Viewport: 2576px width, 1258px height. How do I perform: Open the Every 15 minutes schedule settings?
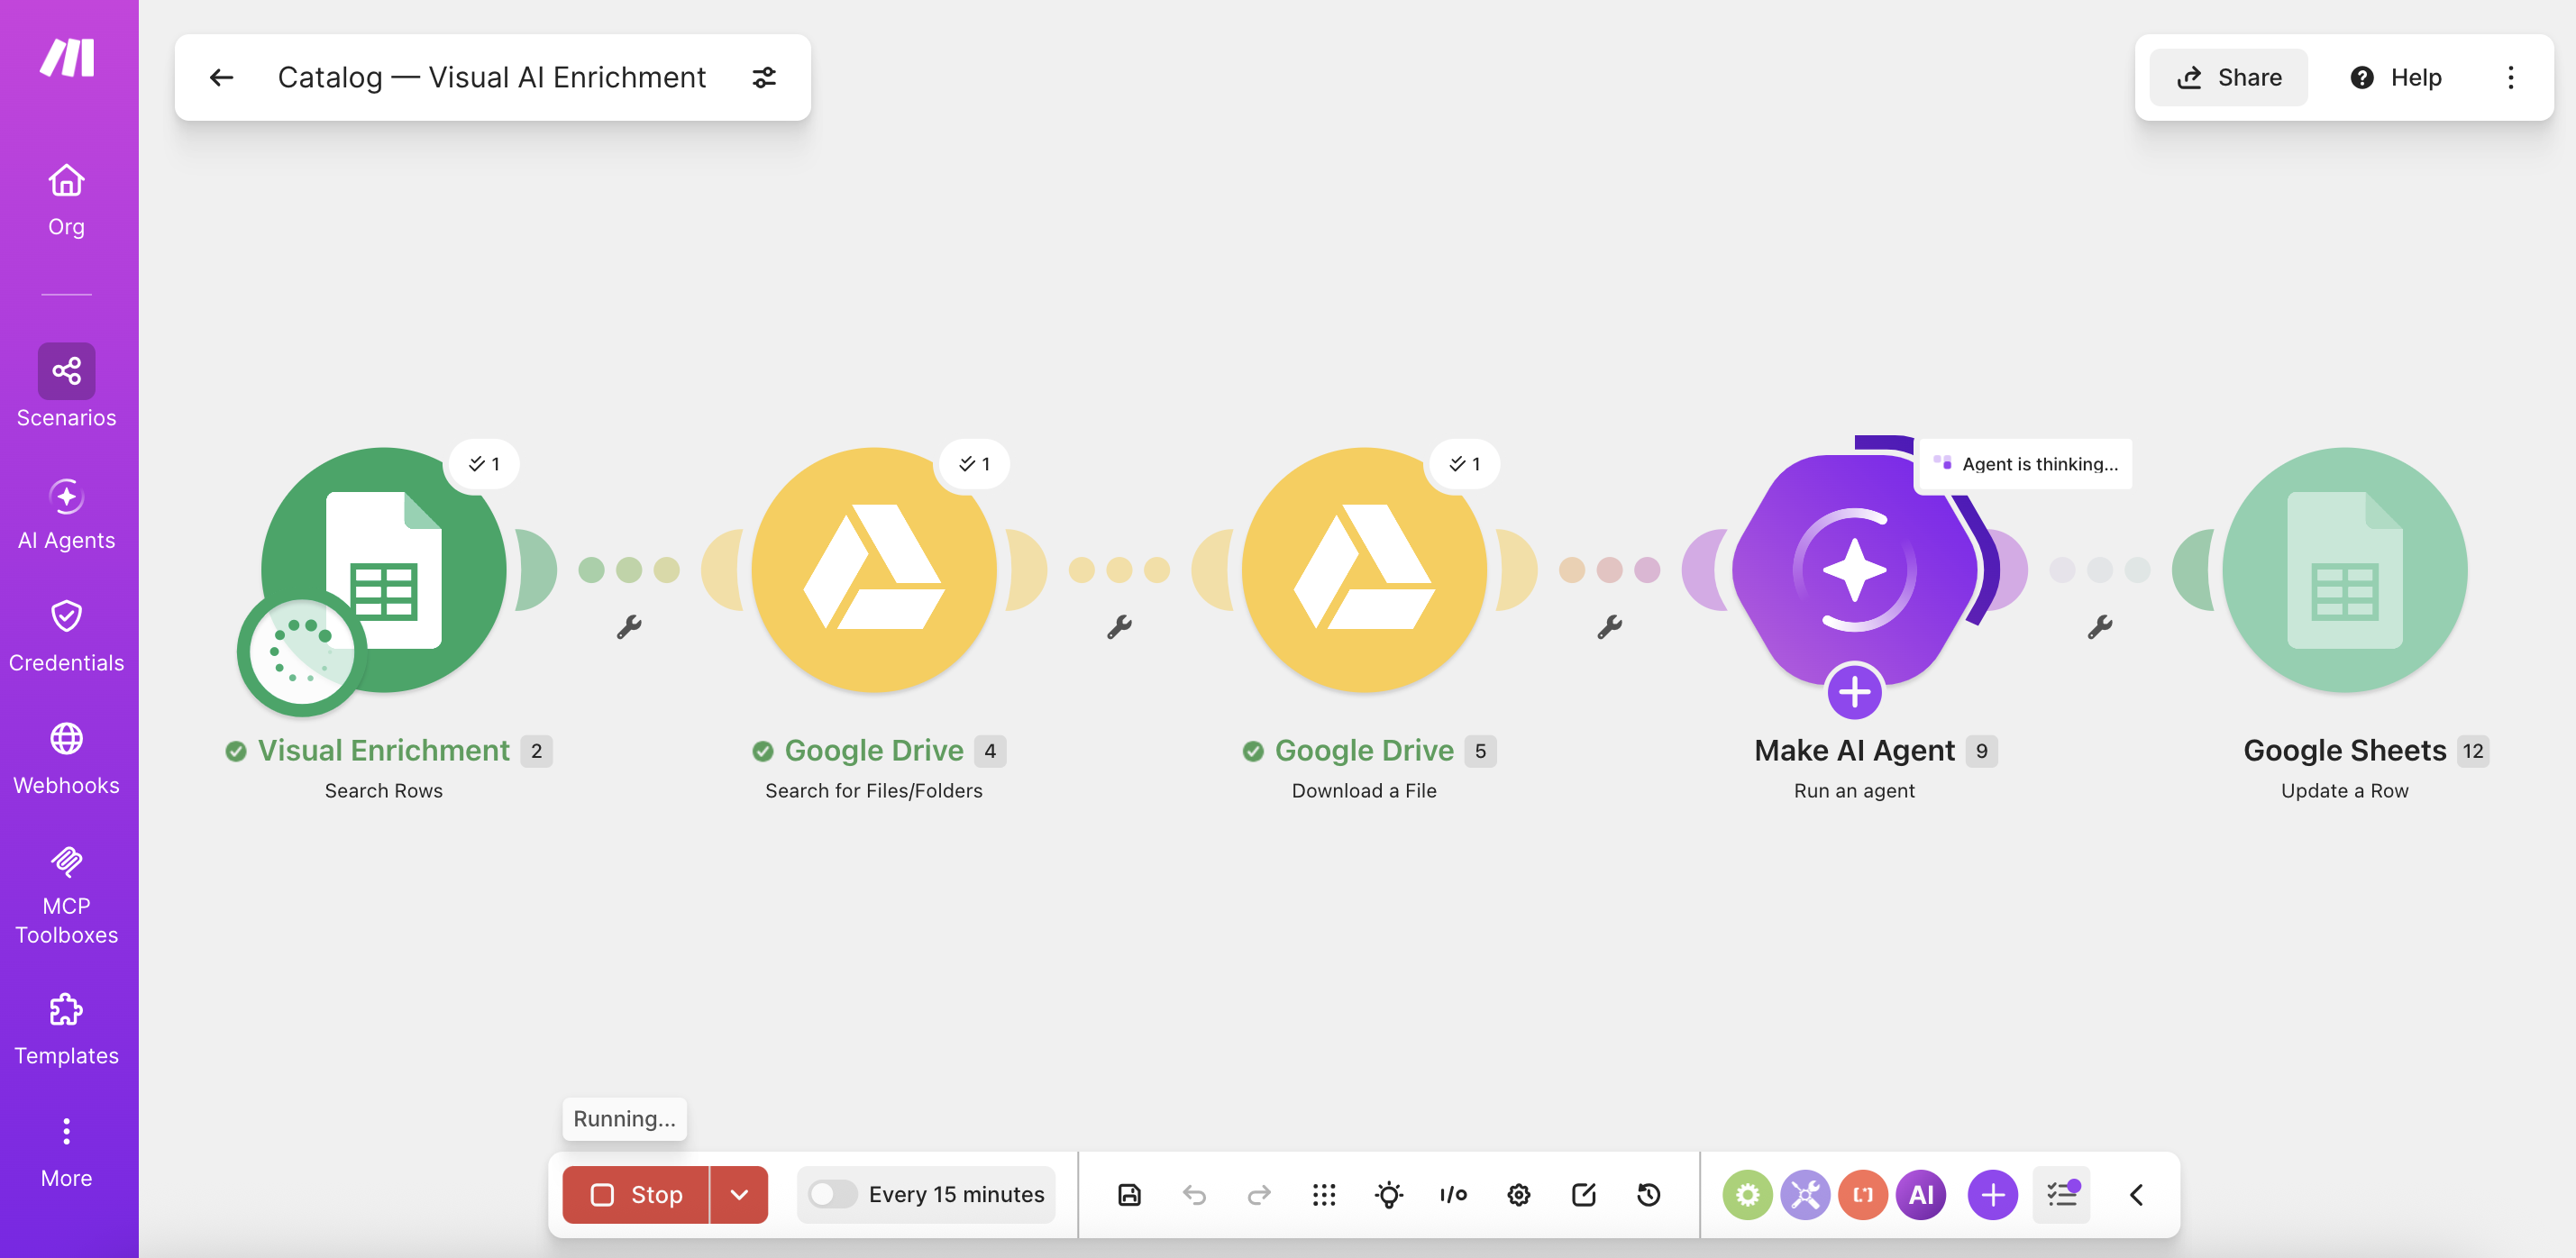[x=956, y=1194]
